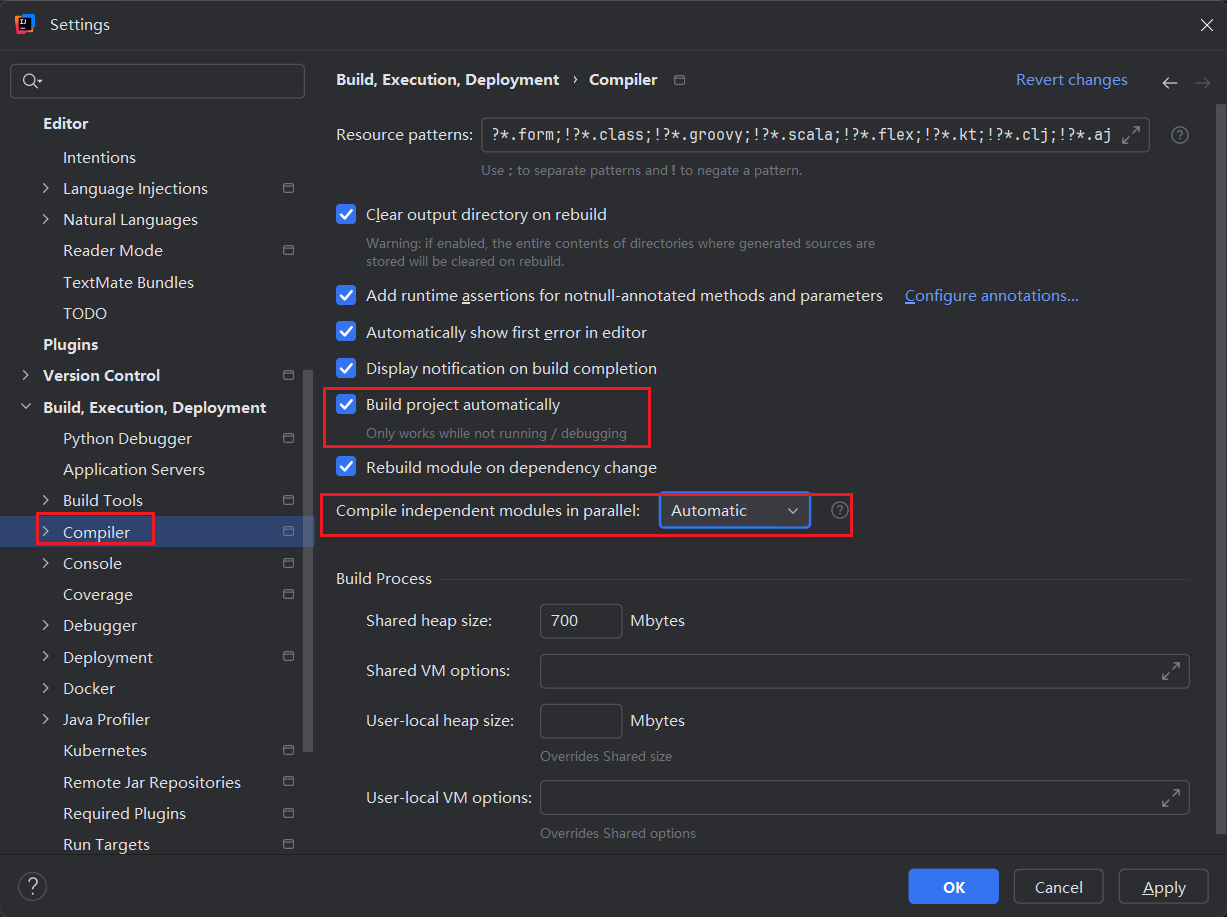Toggle Display notification on build completion
Image resolution: width=1227 pixels, height=917 pixels.
pyautogui.click(x=346, y=368)
